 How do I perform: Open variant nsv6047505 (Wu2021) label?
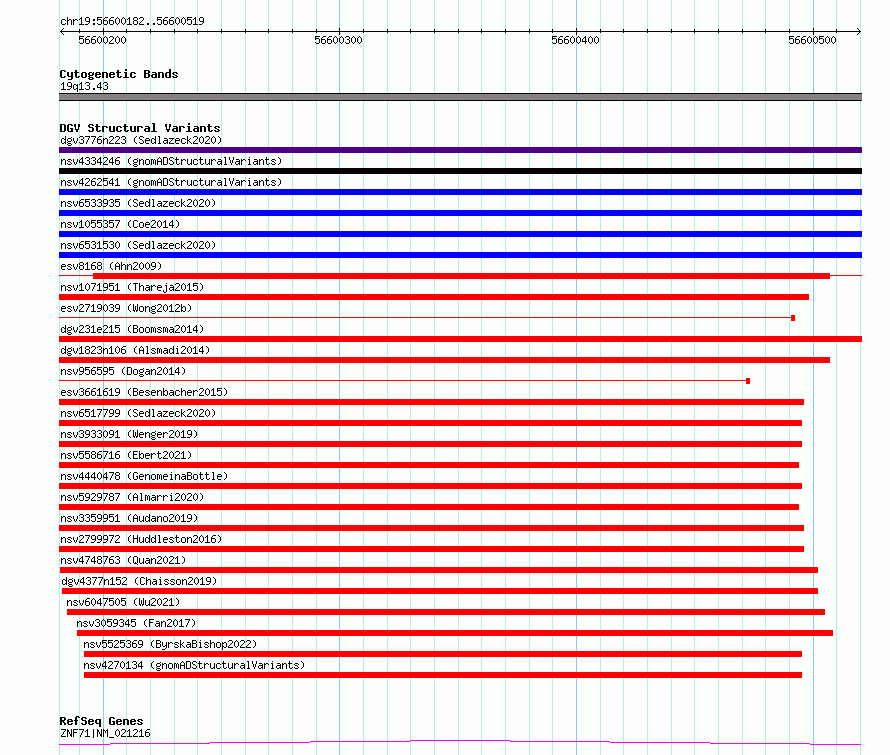[123, 602]
